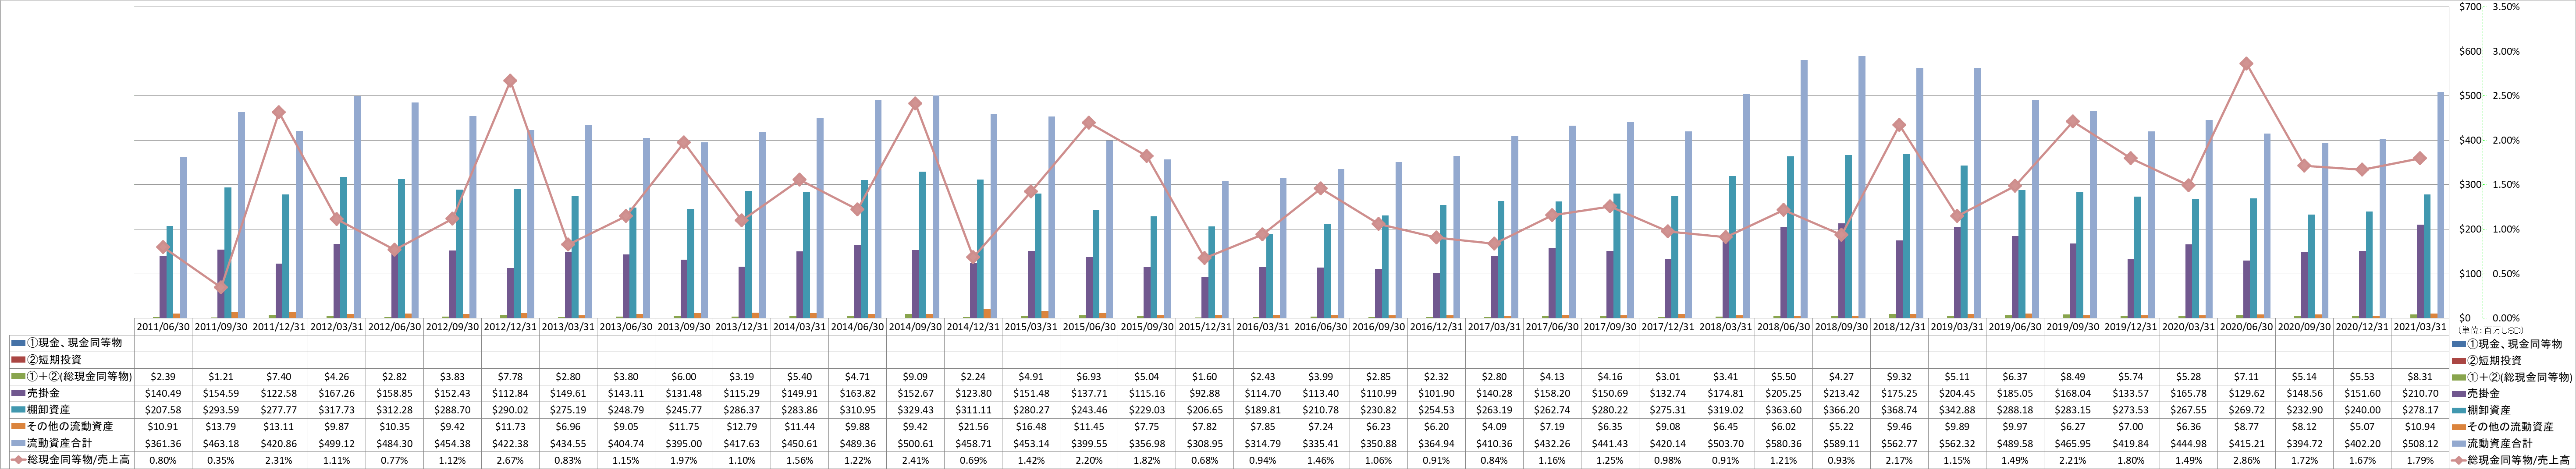Image resolution: width=2576 pixels, height=469 pixels.
Task: Click the 0.35% ratio cell for 2011/09/30
Action: [221, 460]
